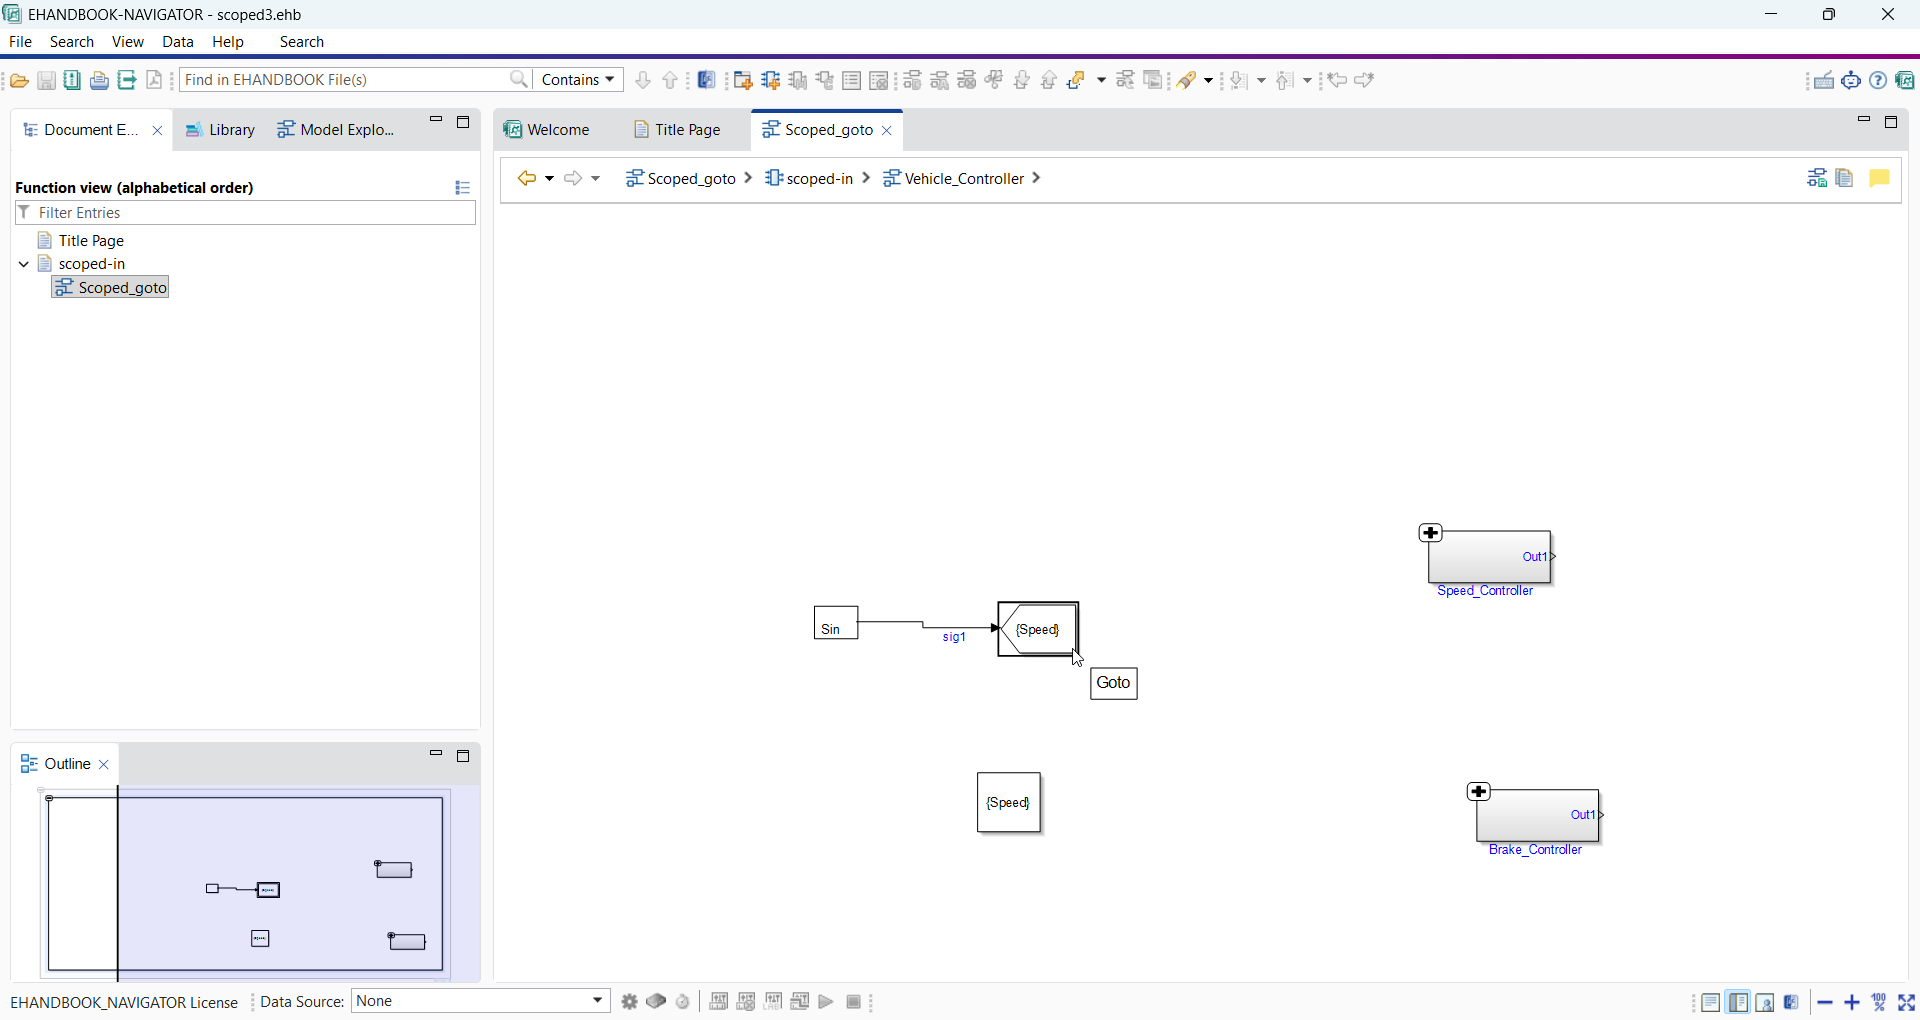
Task: Select Title Page in the function tree
Action: point(80,241)
